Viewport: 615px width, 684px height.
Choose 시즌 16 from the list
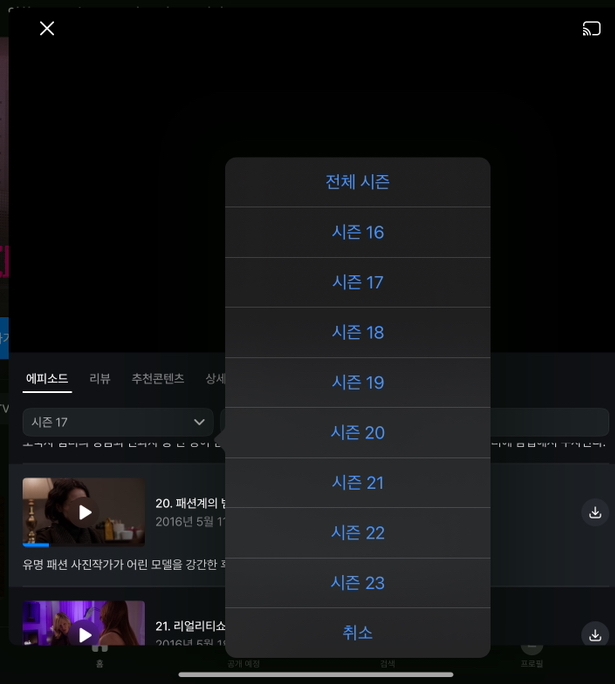358,232
